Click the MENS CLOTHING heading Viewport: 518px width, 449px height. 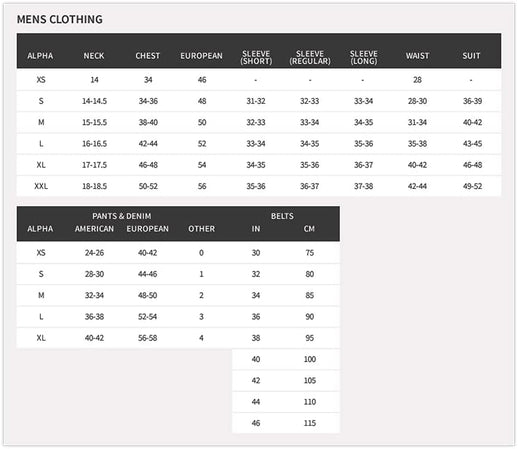60,19
